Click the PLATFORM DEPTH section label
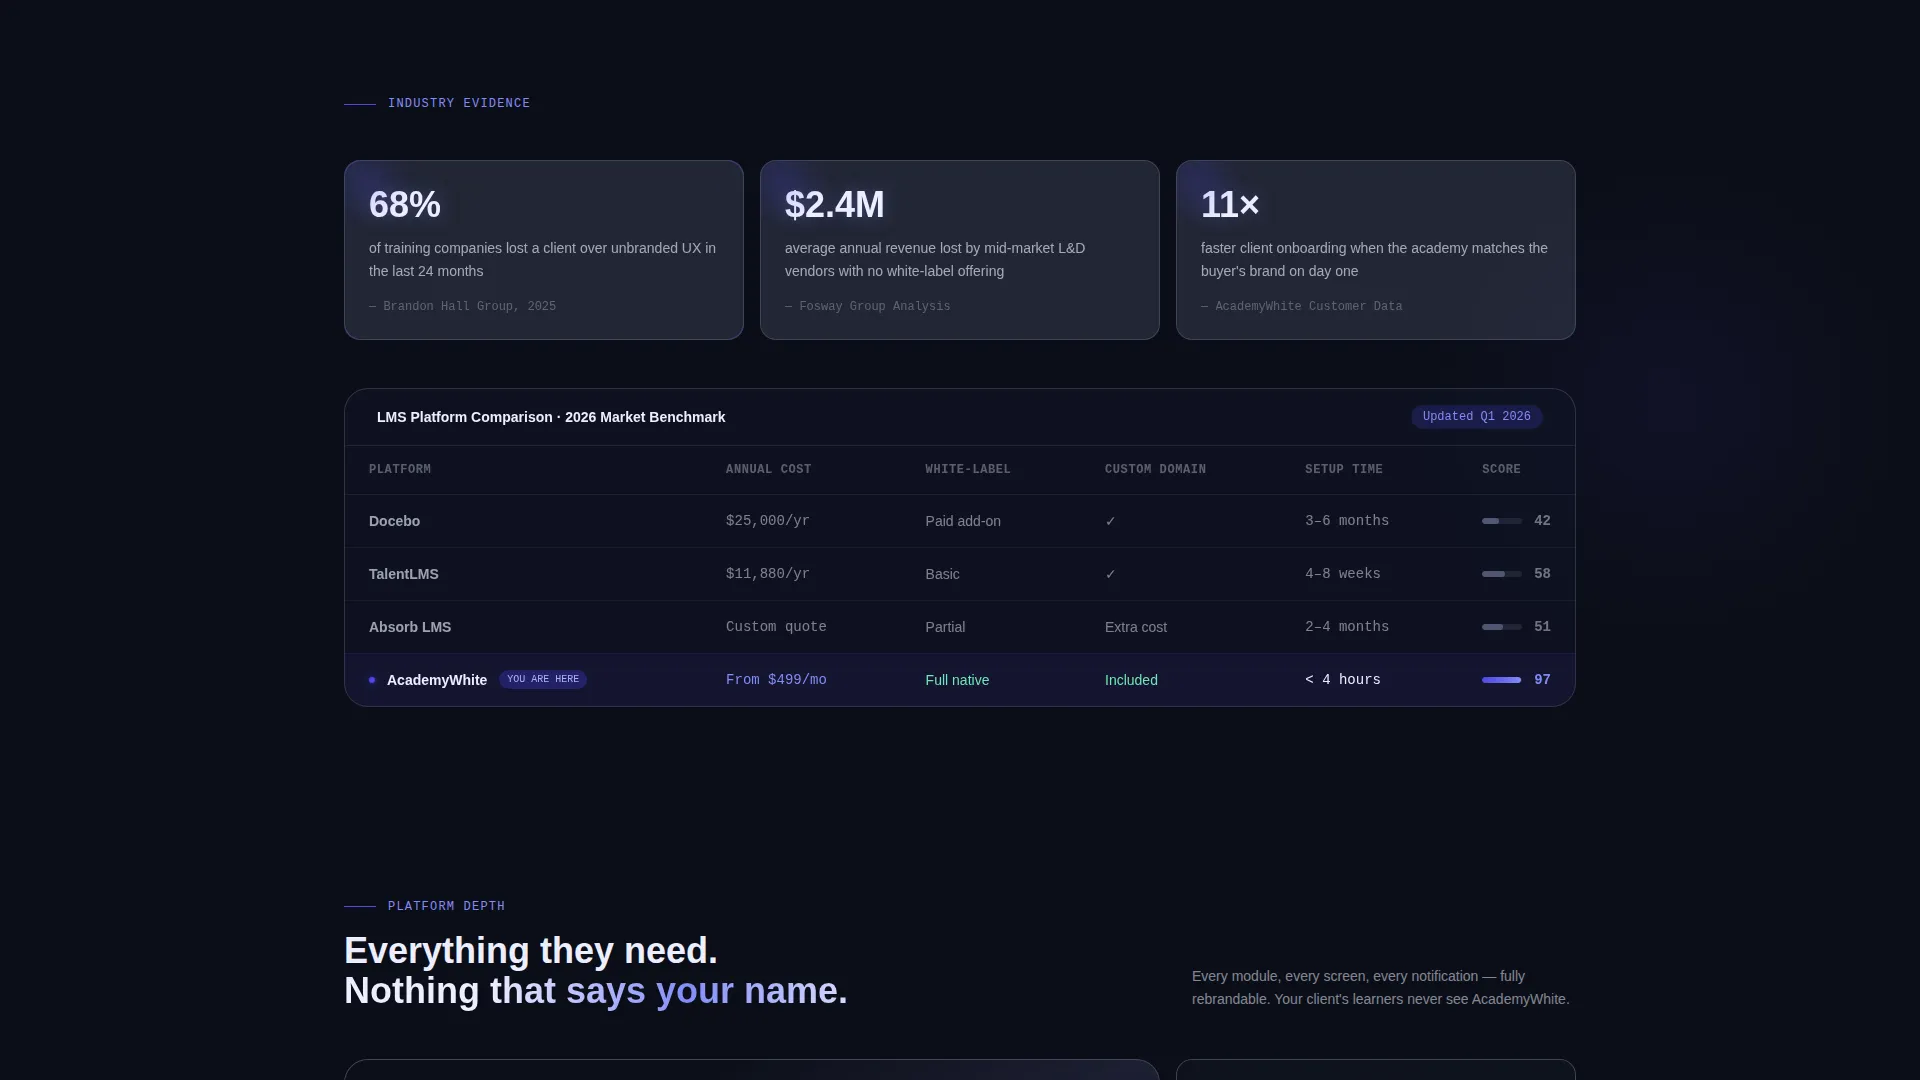1920x1080 pixels. tap(446, 906)
